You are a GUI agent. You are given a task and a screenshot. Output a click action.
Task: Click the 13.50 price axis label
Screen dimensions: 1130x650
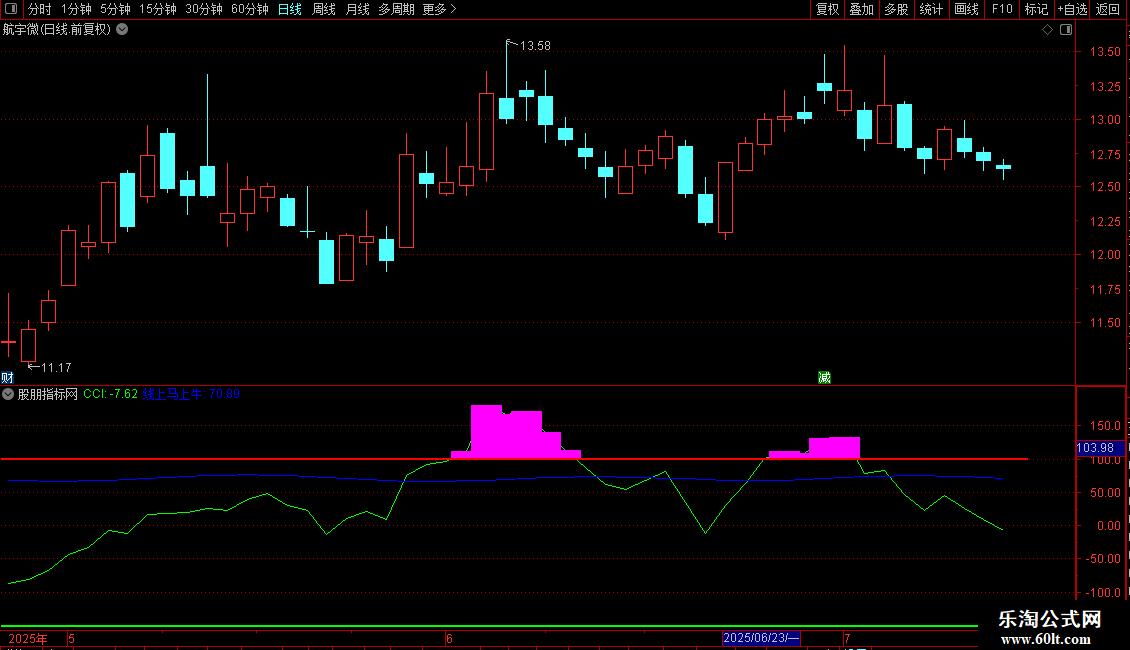pos(1105,52)
